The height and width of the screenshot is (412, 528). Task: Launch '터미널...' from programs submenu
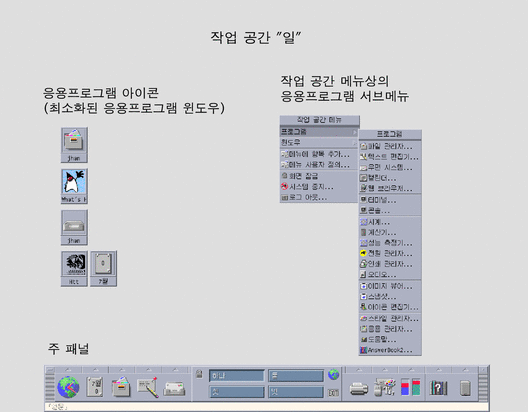tap(390, 200)
